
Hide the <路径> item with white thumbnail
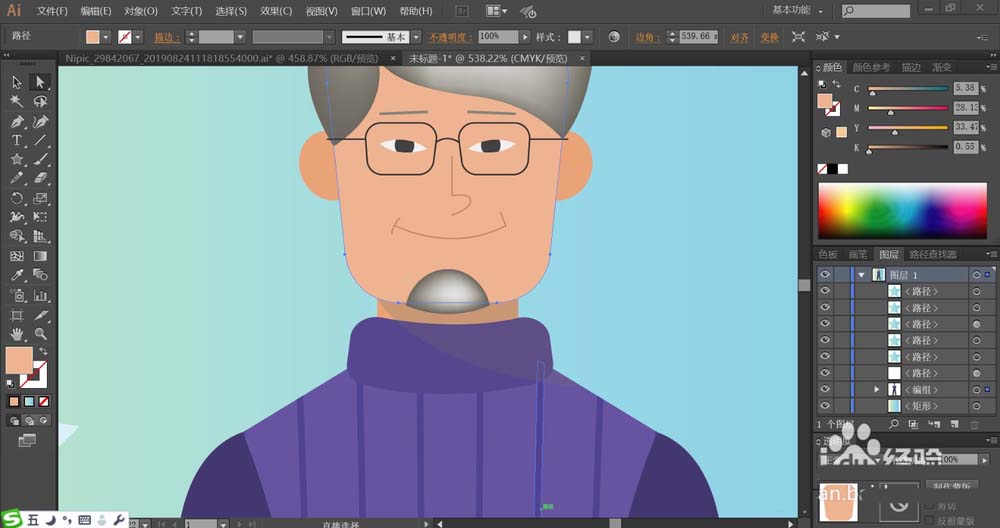[825, 372]
